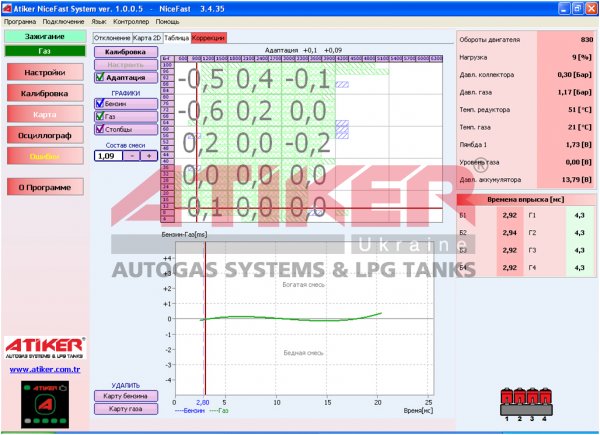This screenshot has width=600, height=435.
Task: Click the Лямбда 1 value 1,73
Action: 579,145
